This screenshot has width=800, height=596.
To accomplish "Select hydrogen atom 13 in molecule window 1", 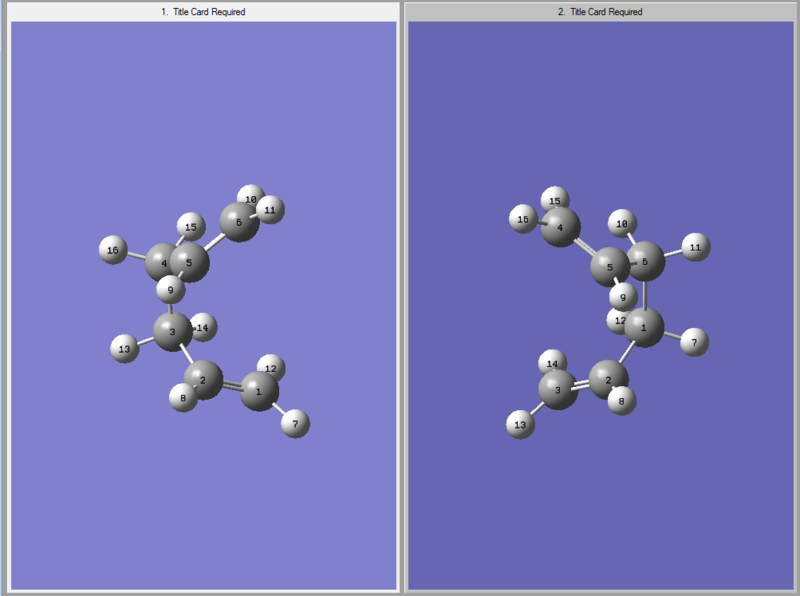I will [124, 349].
